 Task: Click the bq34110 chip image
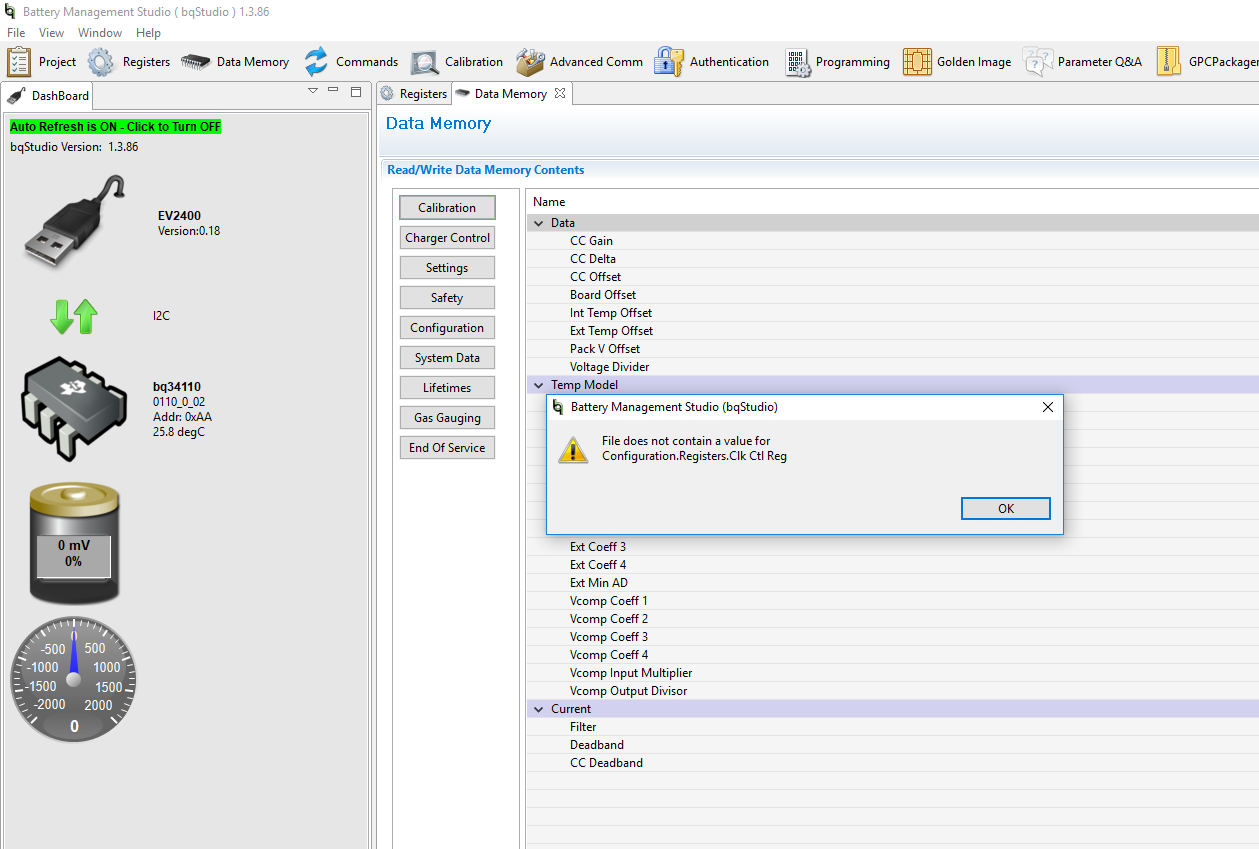(74, 410)
